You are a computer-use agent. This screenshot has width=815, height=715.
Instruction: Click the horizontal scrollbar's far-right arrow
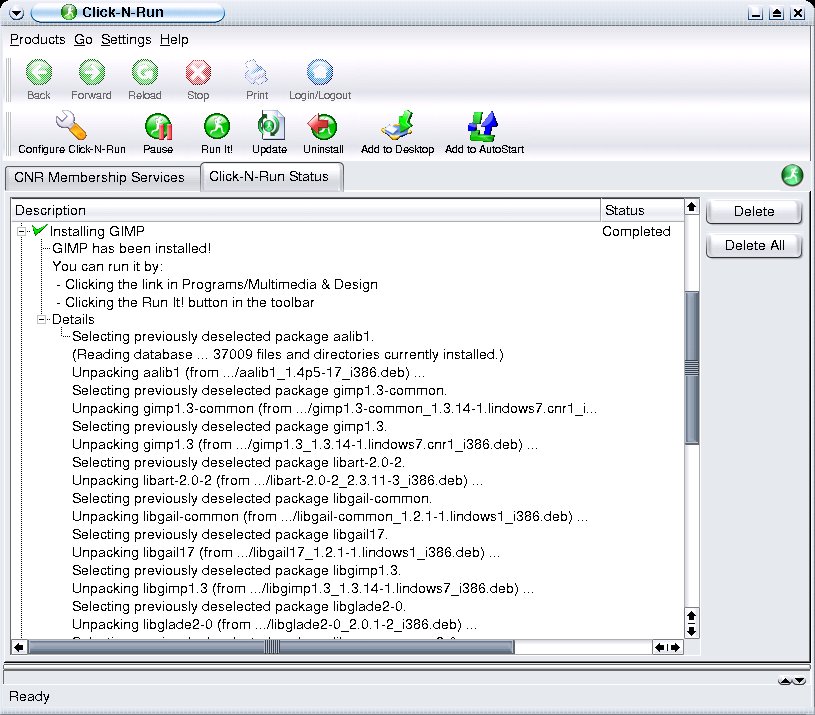tap(675, 647)
